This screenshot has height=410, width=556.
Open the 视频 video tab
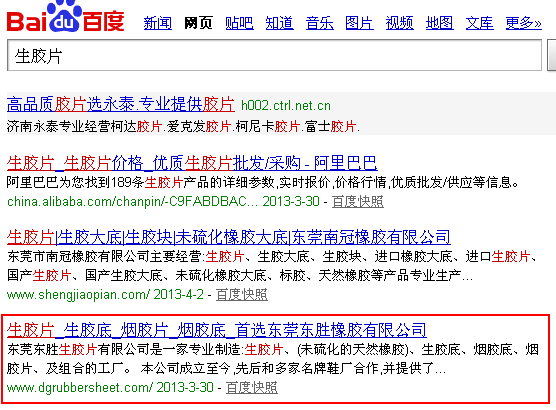point(400,23)
